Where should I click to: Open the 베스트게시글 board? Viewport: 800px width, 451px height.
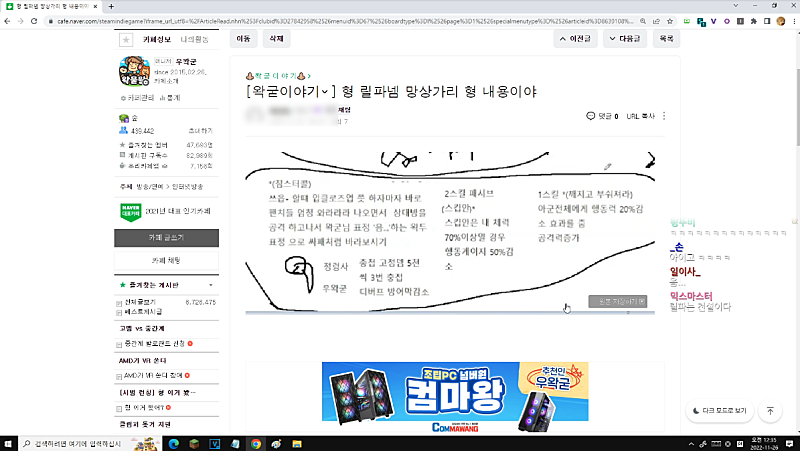click(x=143, y=311)
